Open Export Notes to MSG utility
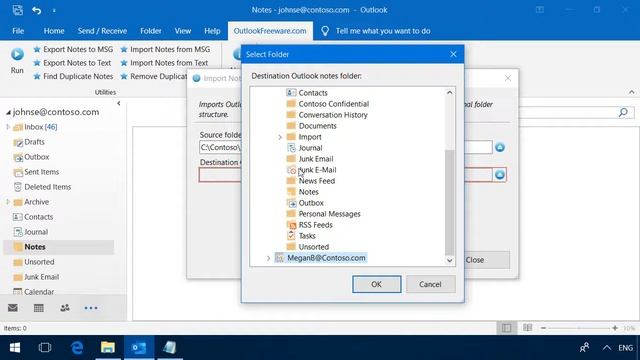The height and width of the screenshot is (360, 640). 73,49
